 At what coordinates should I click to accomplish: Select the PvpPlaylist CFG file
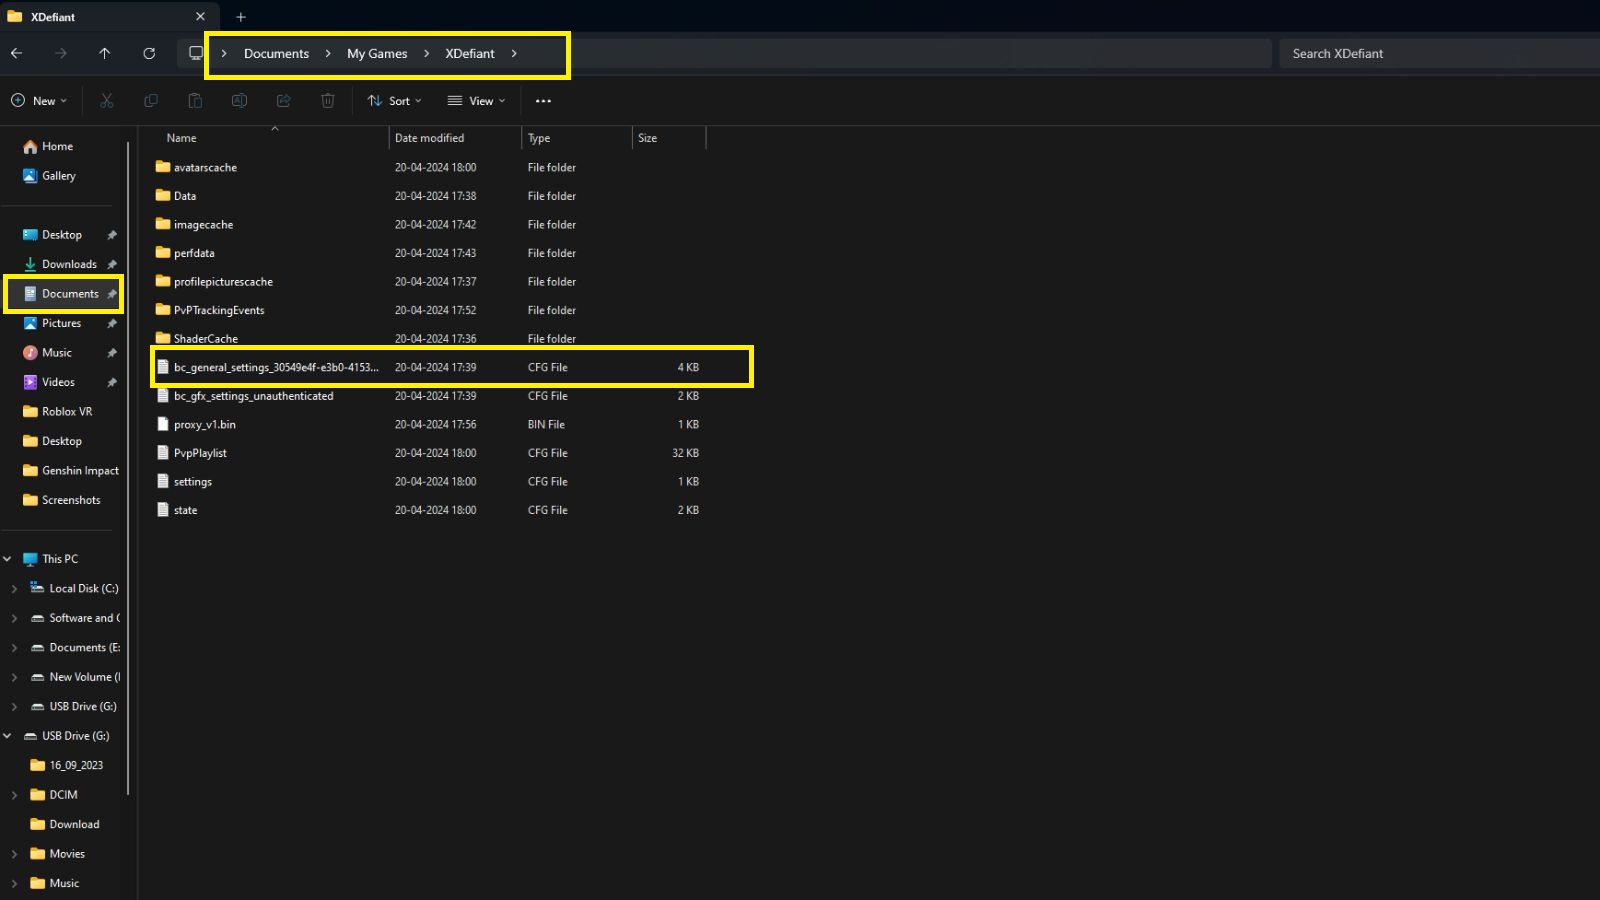200,453
